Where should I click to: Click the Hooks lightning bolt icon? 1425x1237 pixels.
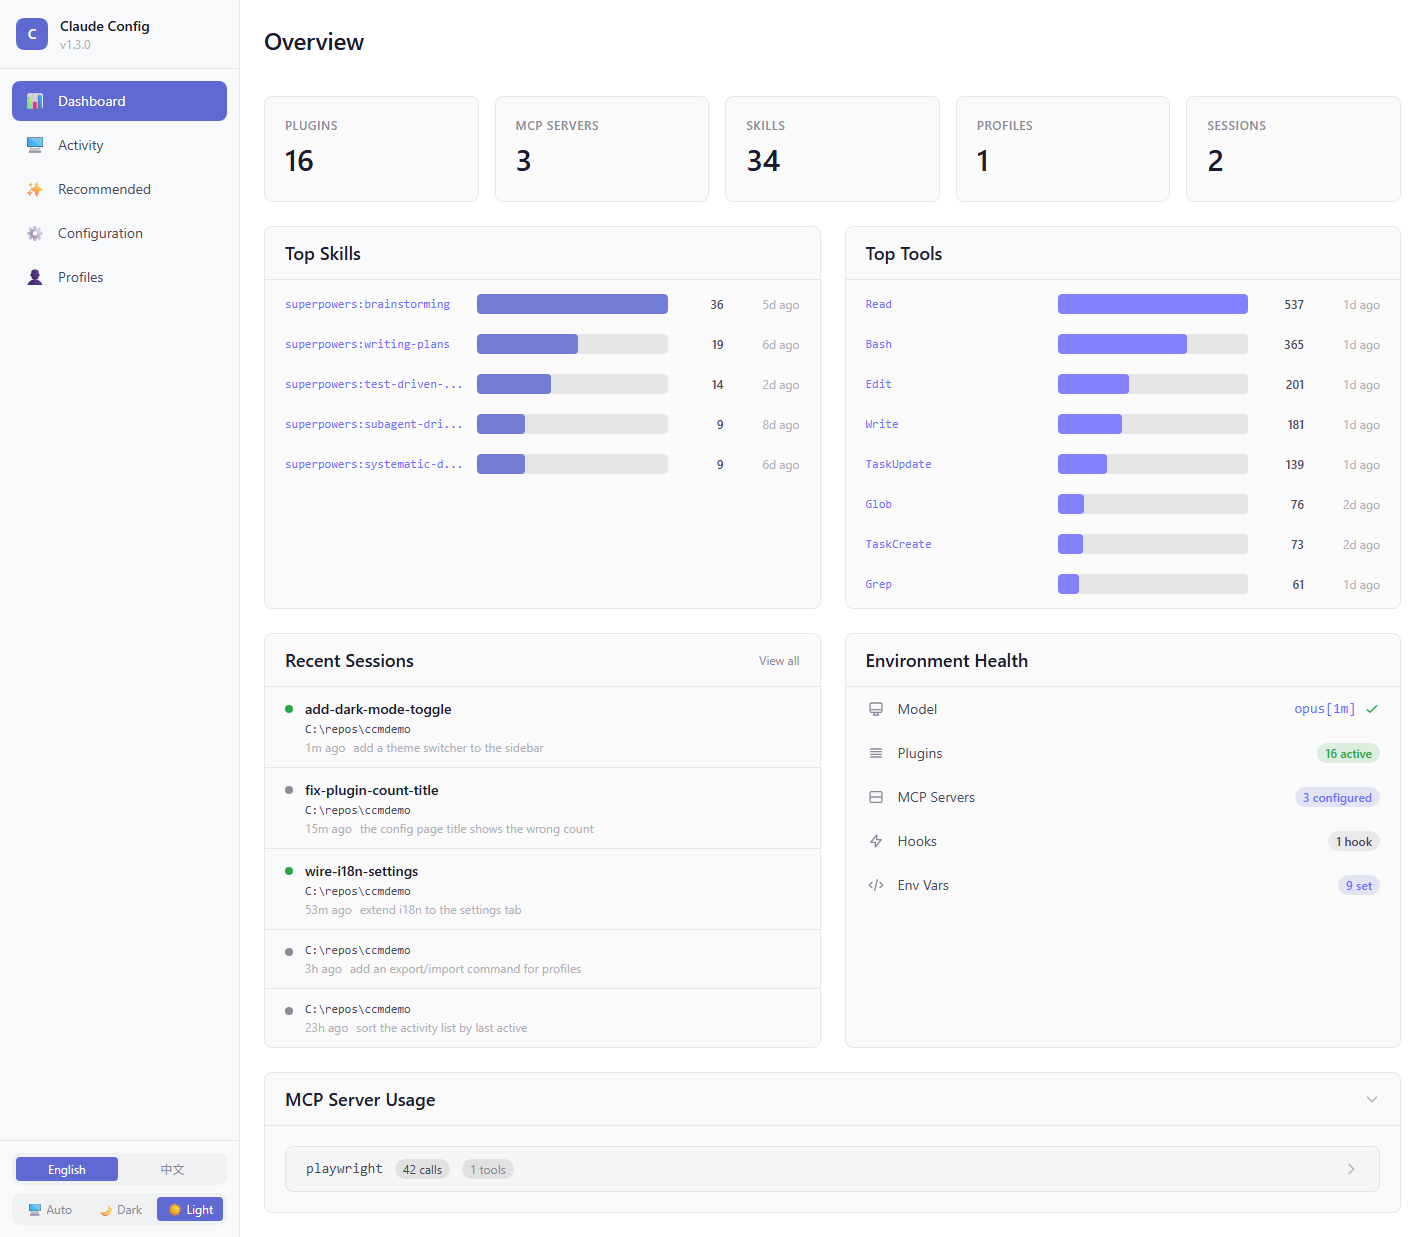coord(876,841)
